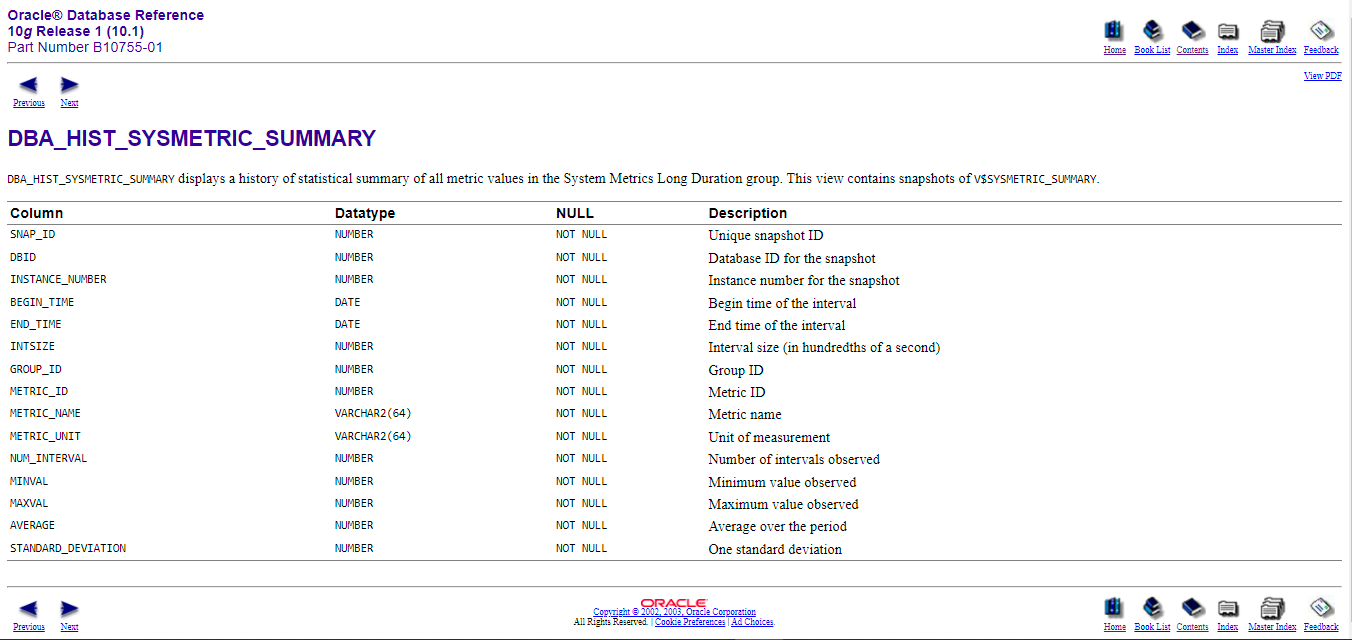Click the top Next text link
The width and height of the screenshot is (1352, 640).
pyautogui.click(x=69, y=103)
